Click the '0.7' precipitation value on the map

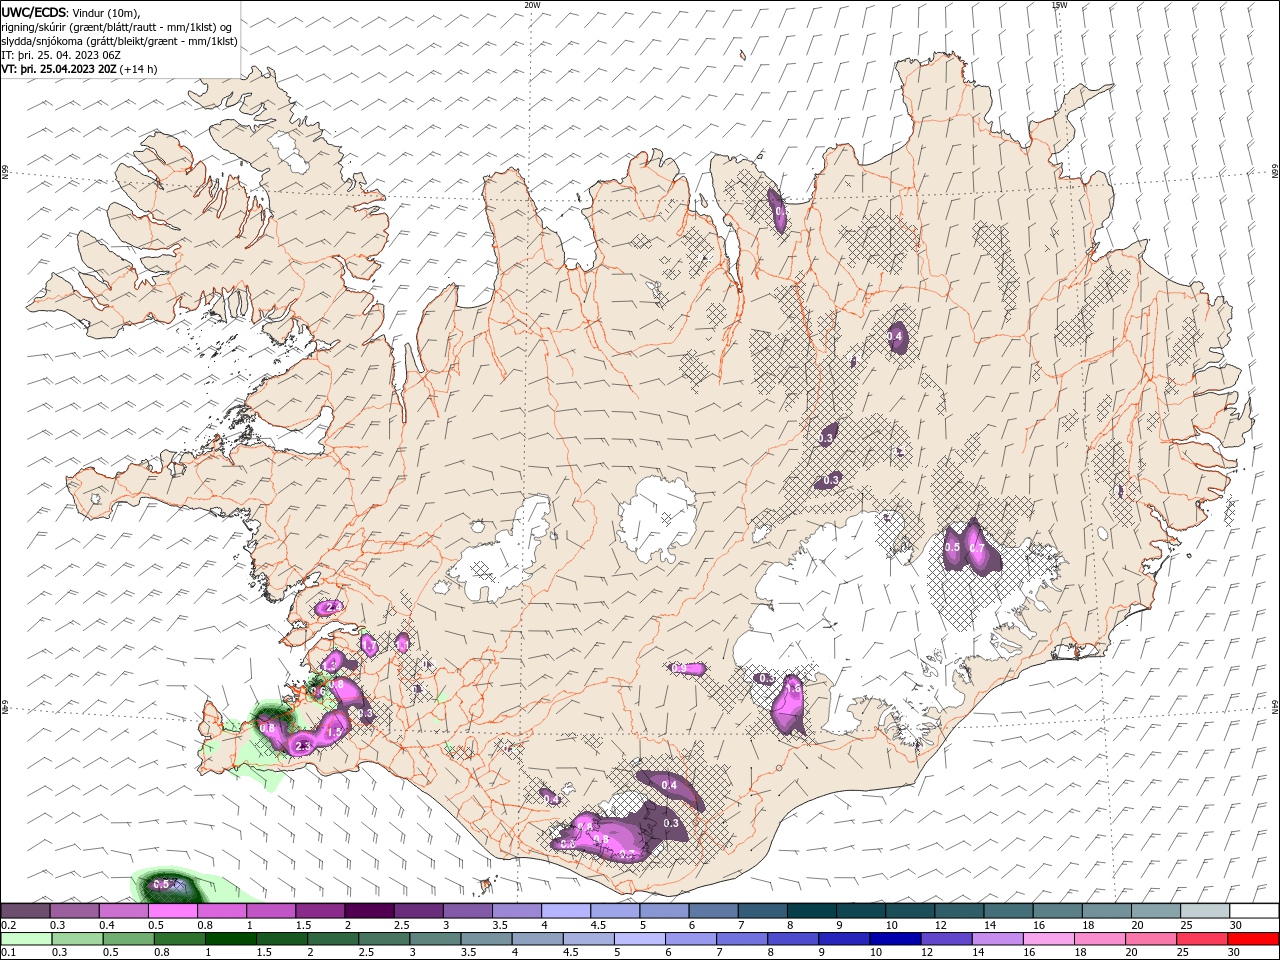pyautogui.click(x=977, y=548)
